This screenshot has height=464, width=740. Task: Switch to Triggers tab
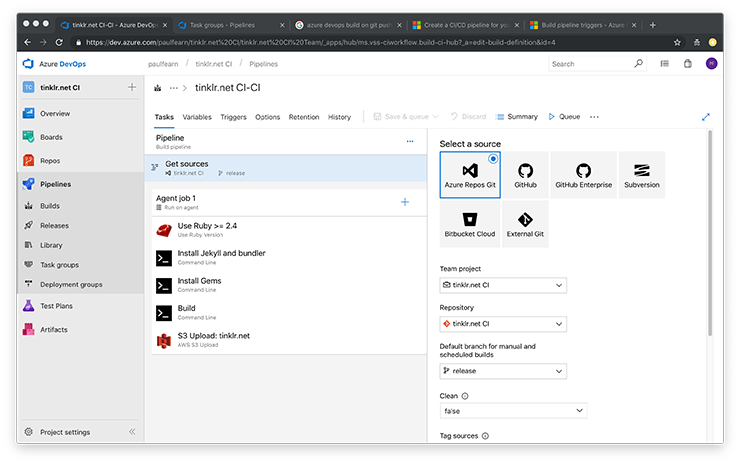pos(233,117)
